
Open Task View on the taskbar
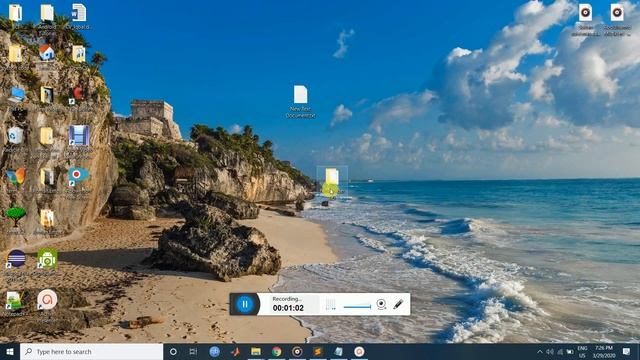click(193, 351)
